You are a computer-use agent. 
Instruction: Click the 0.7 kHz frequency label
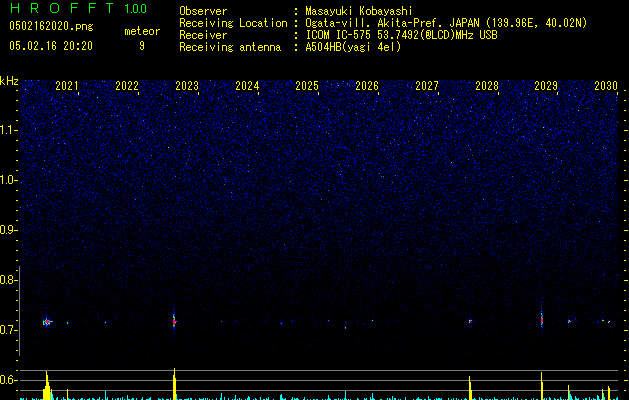pos(8,330)
